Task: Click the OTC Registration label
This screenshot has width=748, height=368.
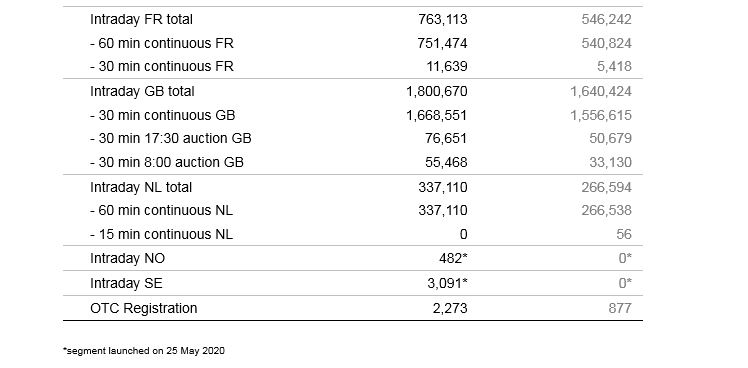Action: tap(144, 308)
